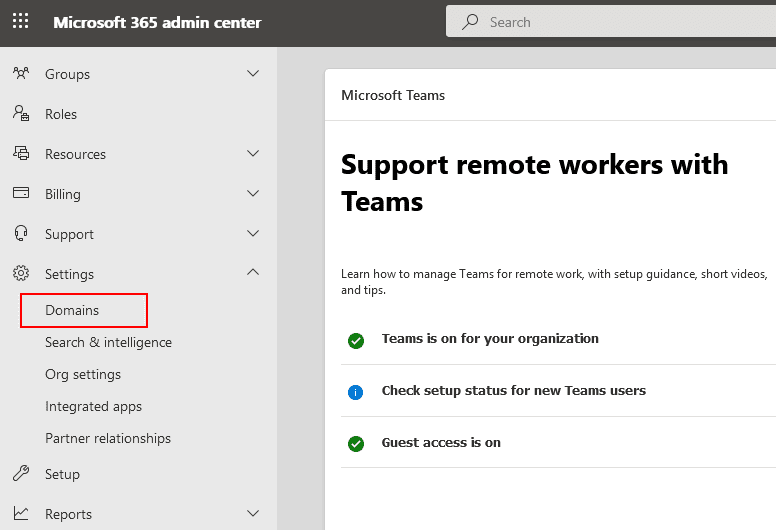
Task: Click the Roles icon in sidebar
Action: coord(21,114)
